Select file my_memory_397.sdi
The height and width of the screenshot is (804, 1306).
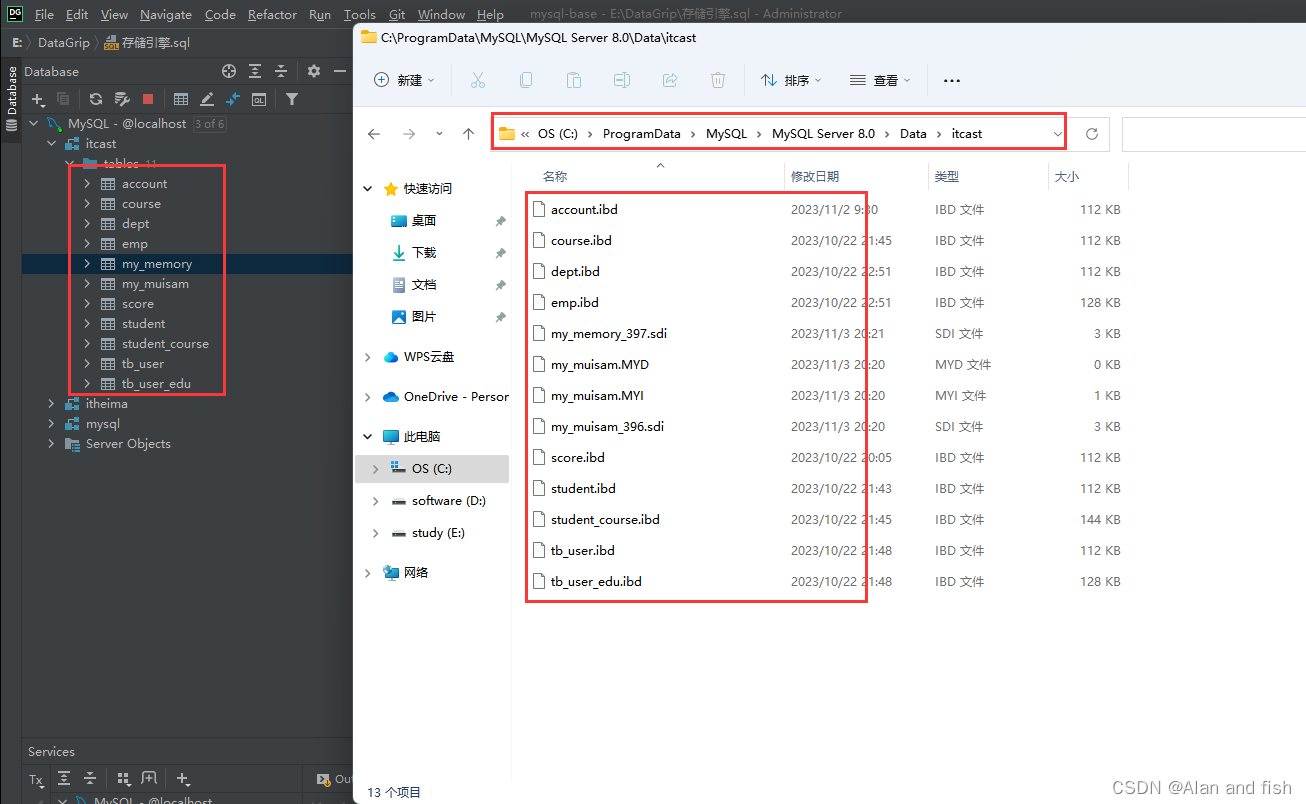pyautogui.click(x=609, y=334)
